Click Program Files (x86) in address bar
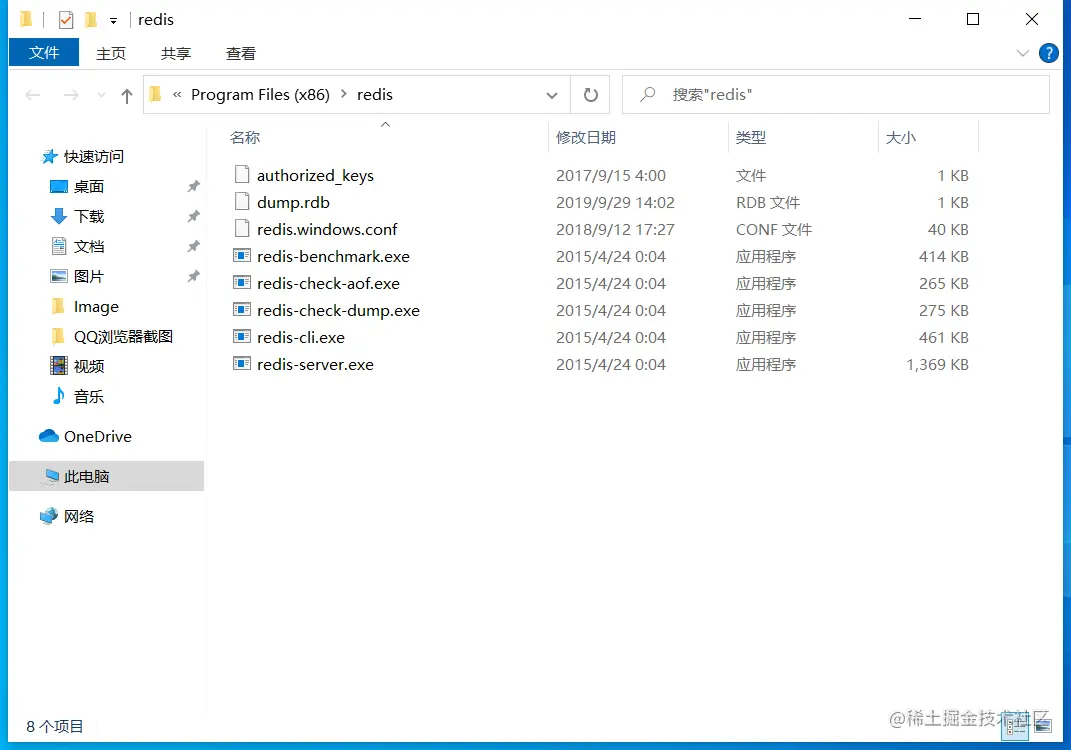Viewport: 1071px width, 750px height. coord(260,94)
